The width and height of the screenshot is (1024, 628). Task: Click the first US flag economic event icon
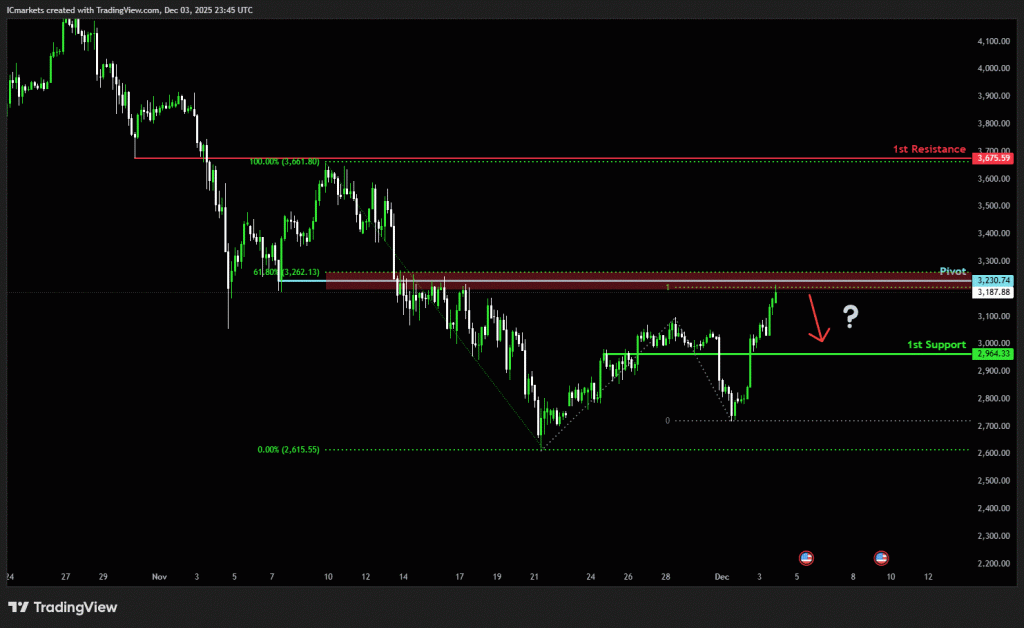click(x=806, y=557)
